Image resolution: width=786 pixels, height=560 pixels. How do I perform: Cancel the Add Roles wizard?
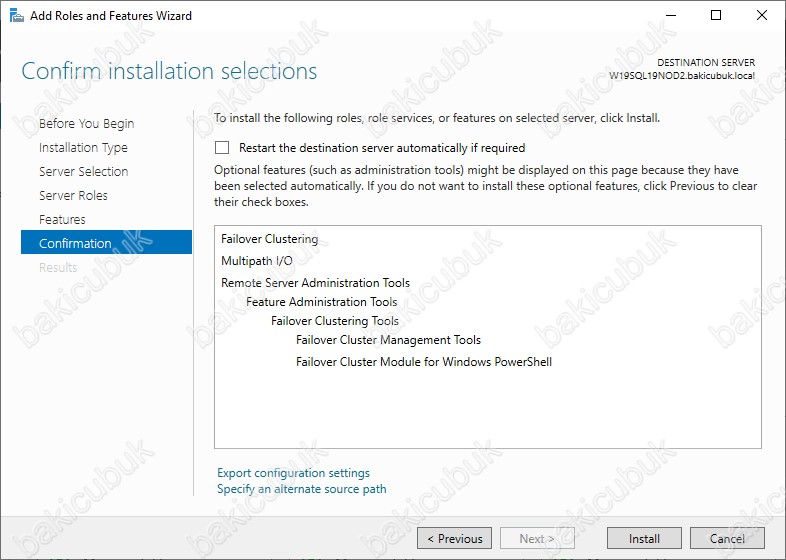tap(727, 538)
